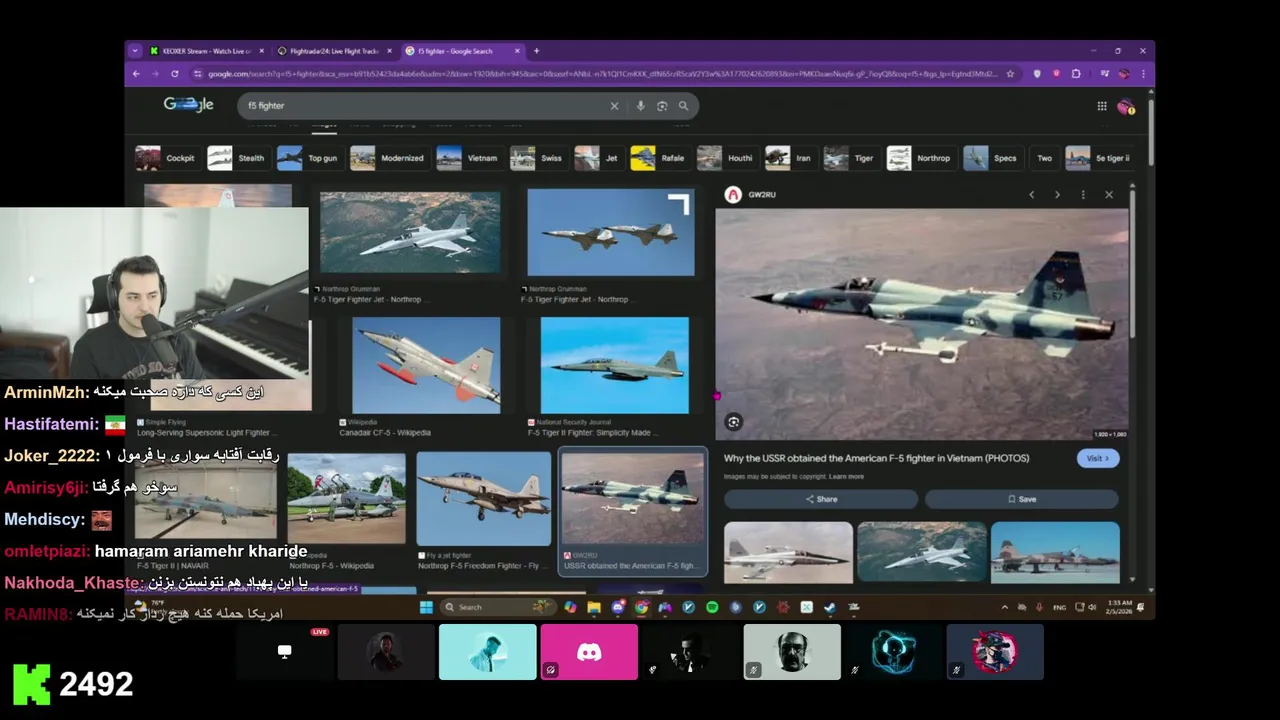
Task: Show previous image in the preview panel
Action: click(x=1032, y=195)
